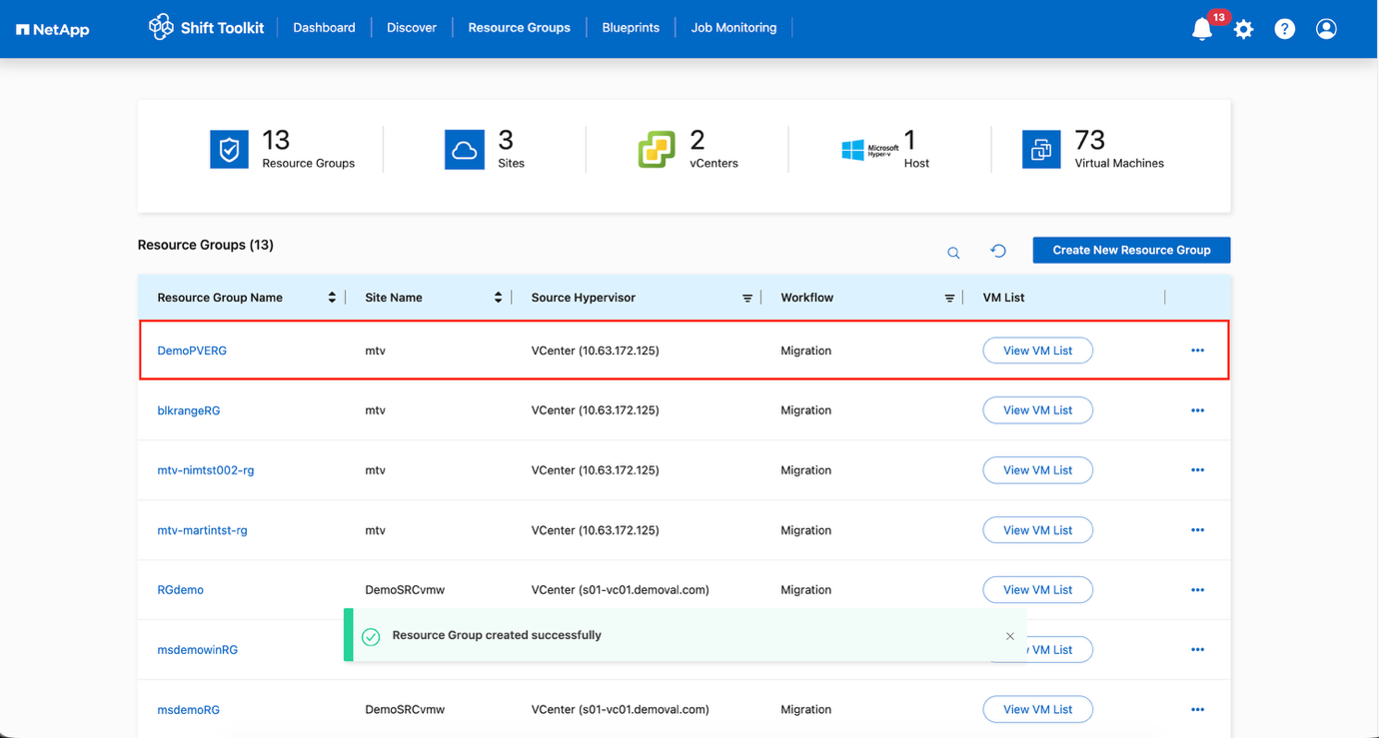This screenshot has width=1384, height=742.
Task: Open the user profile icon
Action: pos(1326,29)
